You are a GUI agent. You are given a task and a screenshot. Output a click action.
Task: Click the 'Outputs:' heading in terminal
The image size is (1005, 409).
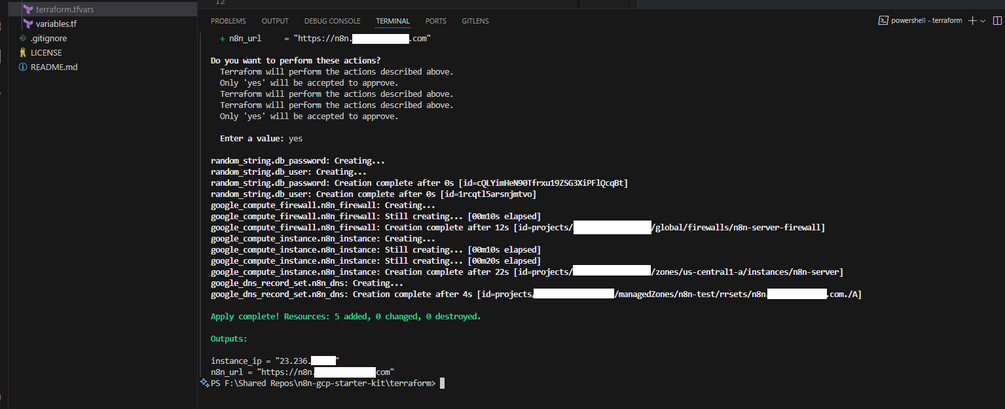click(229, 338)
